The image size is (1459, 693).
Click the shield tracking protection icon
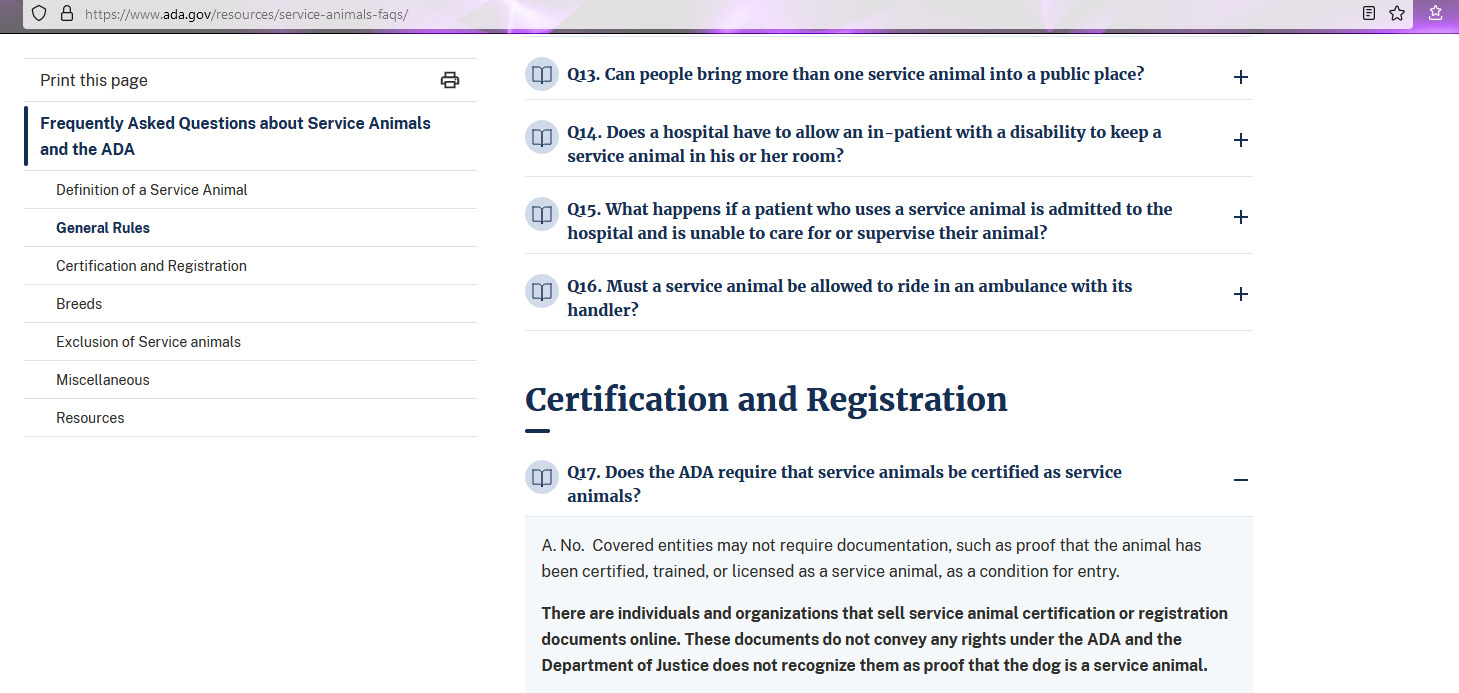[x=39, y=14]
